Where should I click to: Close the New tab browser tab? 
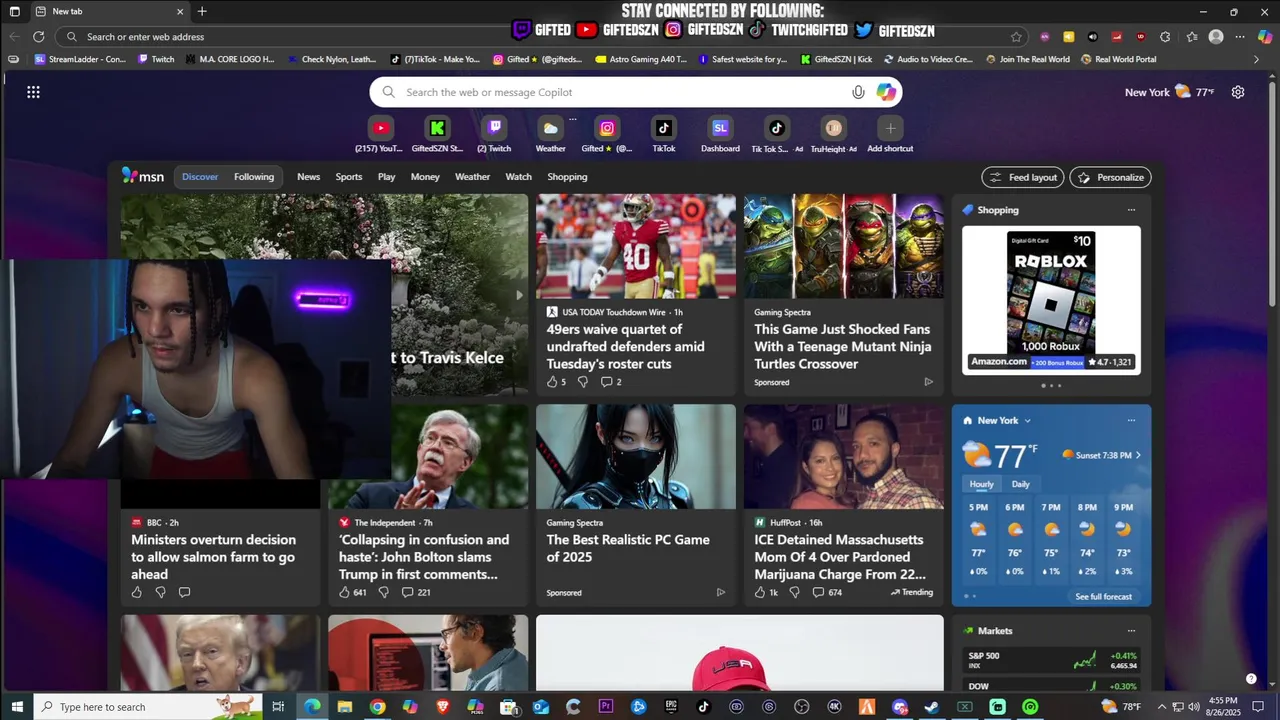click(180, 11)
